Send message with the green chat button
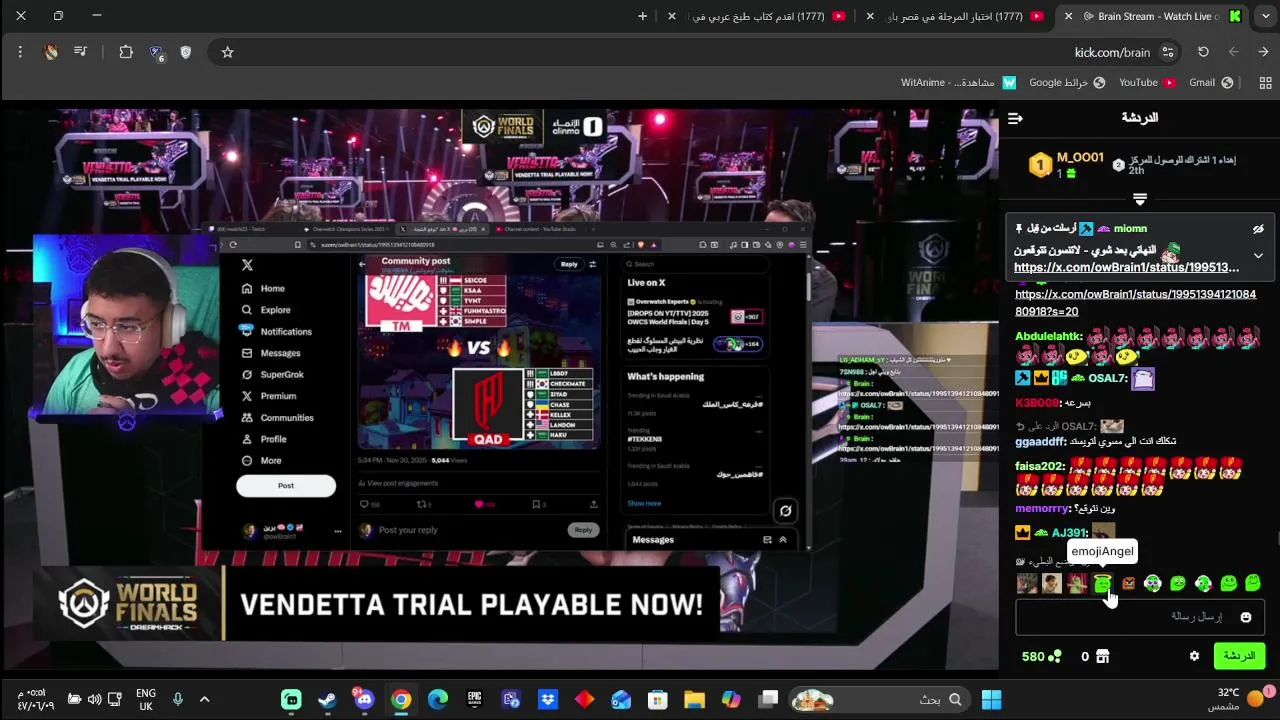The height and width of the screenshot is (720, 1280). pyautogui.click(x=1239, y=656)
